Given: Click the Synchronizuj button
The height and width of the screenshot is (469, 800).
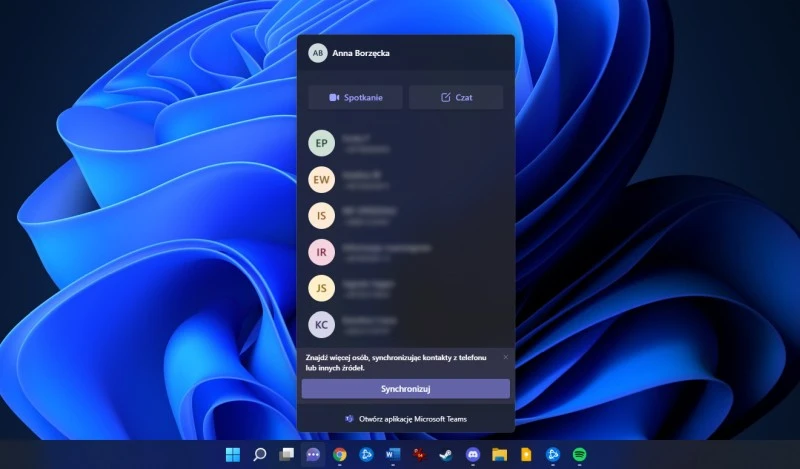Looking at the screenshot, I should (x=405, y=388).
